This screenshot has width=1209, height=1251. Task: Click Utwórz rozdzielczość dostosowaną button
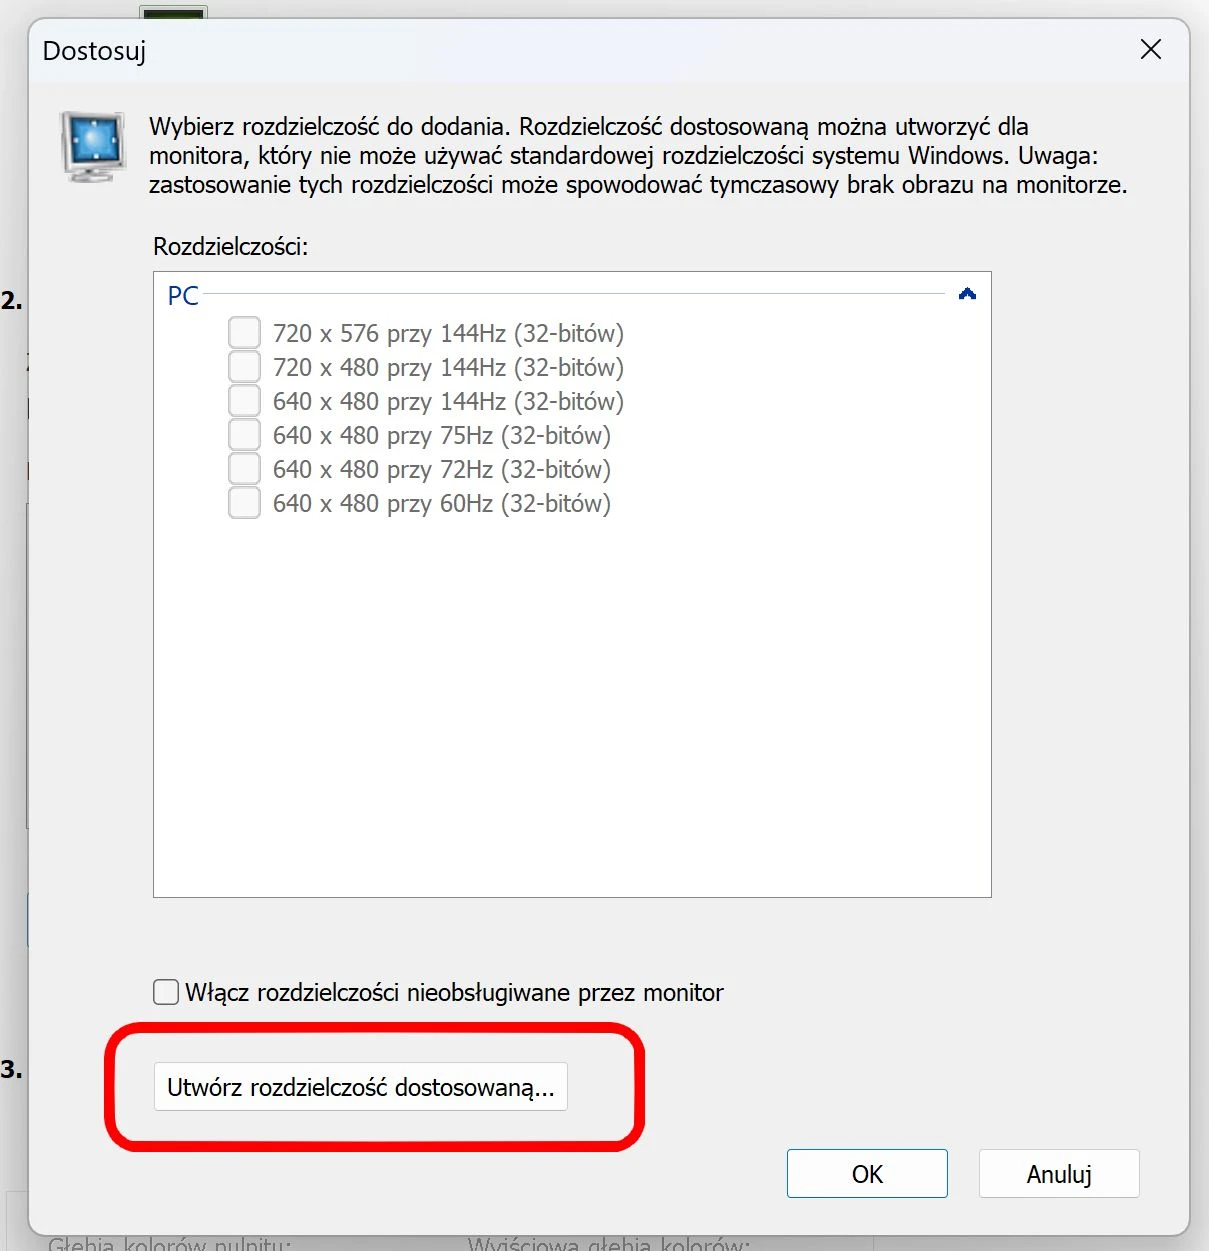pyautogui.click(x=361, y=1087)
